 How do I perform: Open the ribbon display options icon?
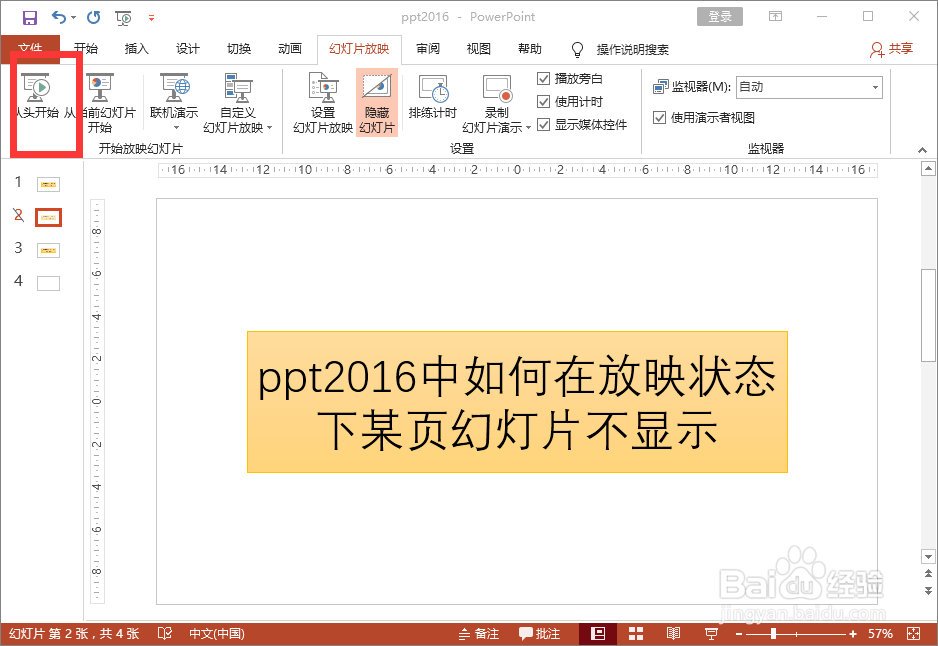point(775,17)
